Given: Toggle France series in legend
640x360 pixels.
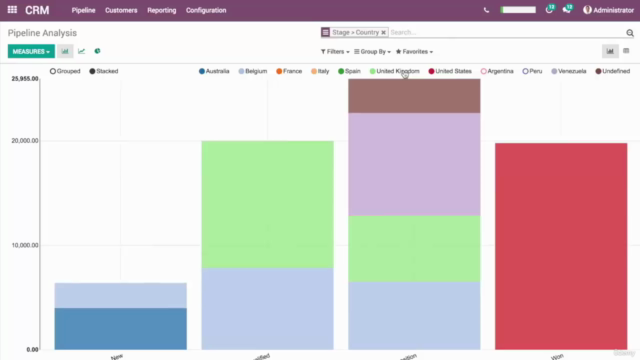Looking at the screenshot, I should click(289, 71).
